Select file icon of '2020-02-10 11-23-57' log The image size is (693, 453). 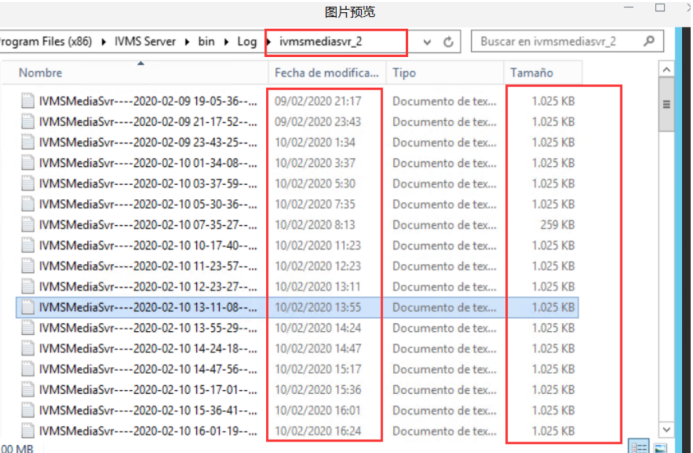[x=28, y=266]
